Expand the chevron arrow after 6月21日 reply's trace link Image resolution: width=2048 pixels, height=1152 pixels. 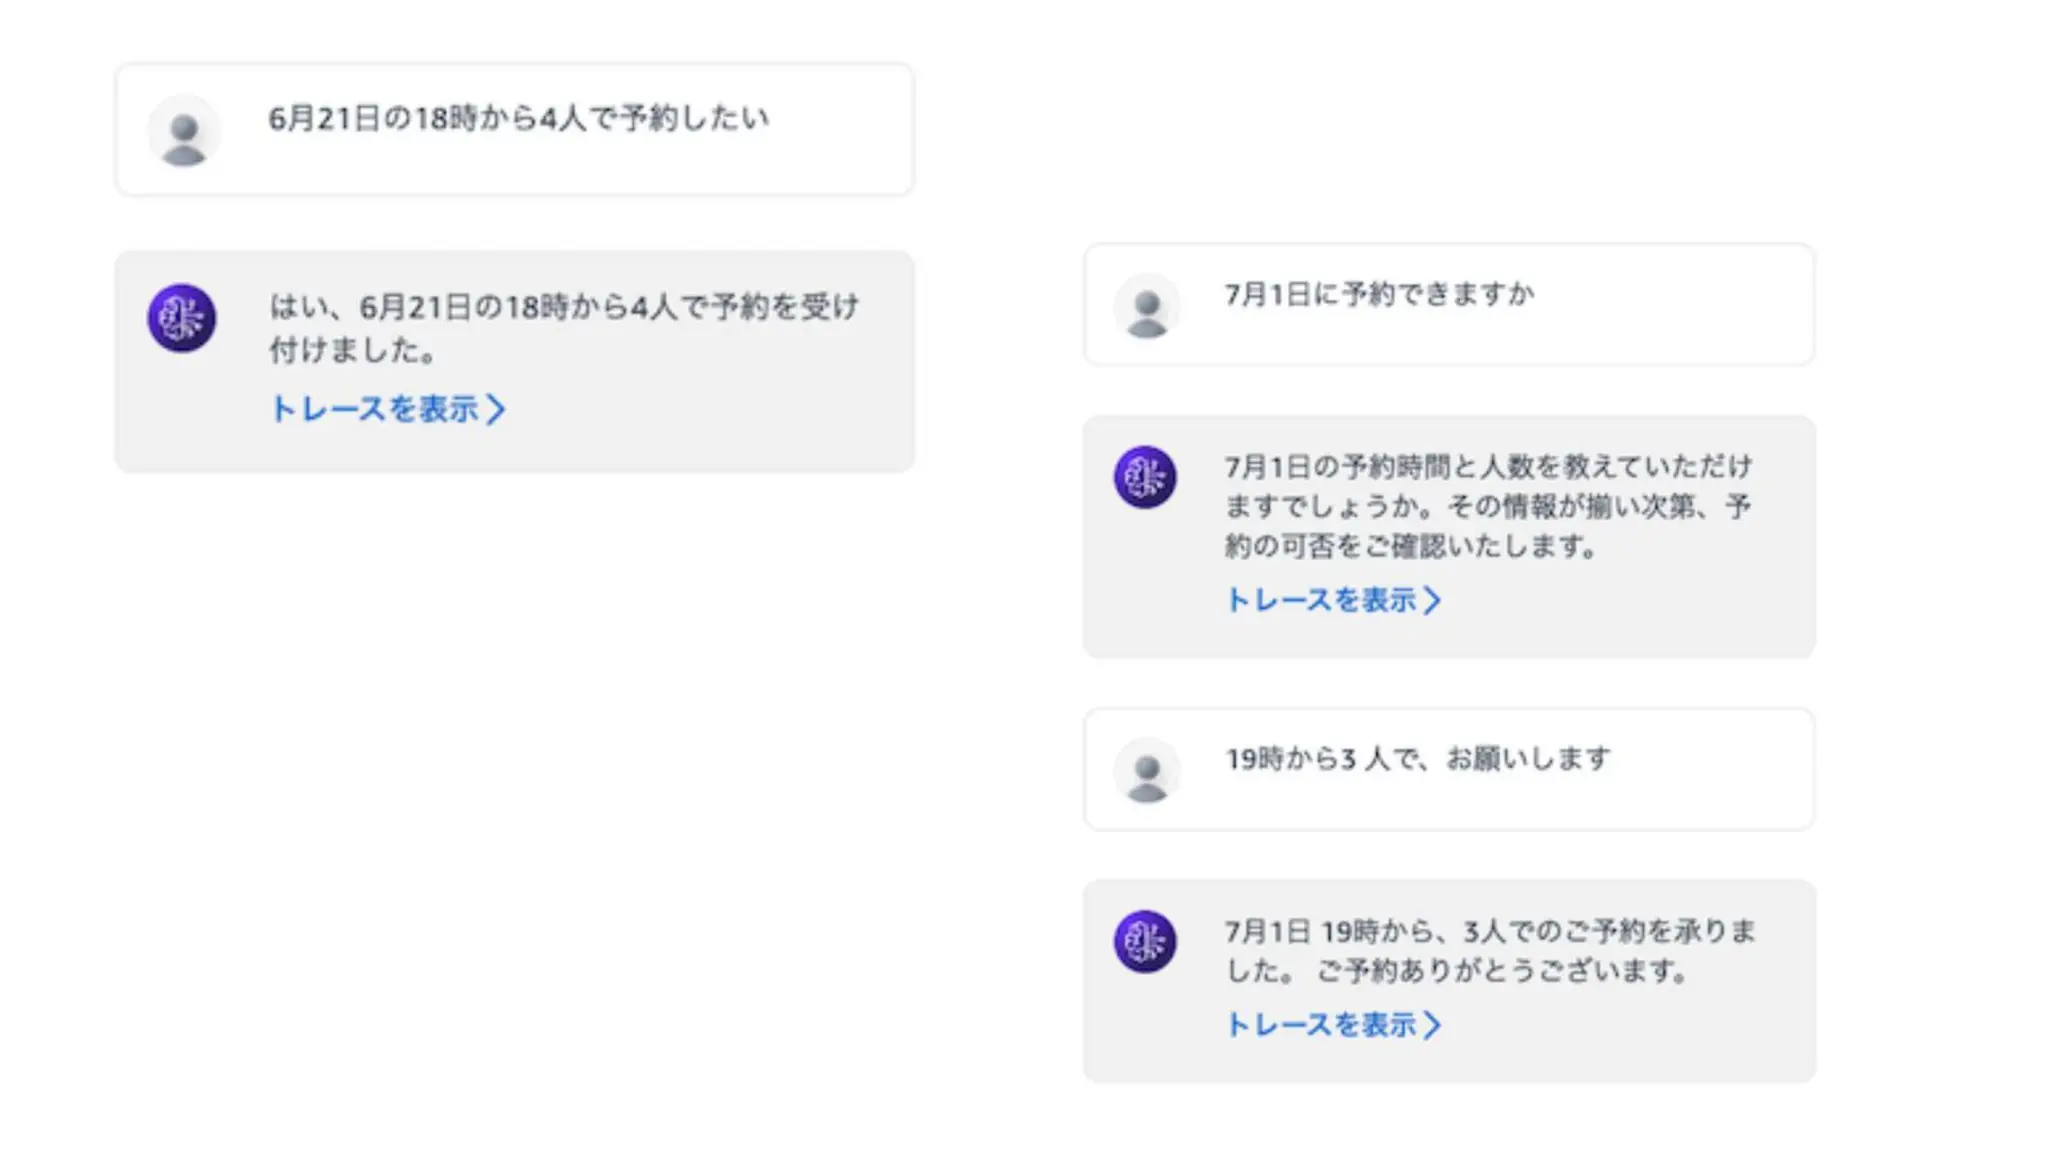496,409
